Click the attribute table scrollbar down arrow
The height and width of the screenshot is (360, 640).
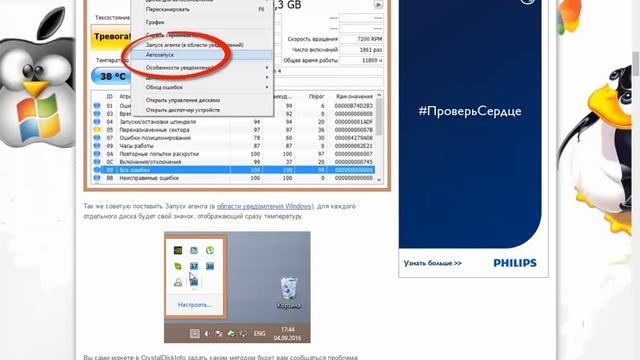(379, 180)
